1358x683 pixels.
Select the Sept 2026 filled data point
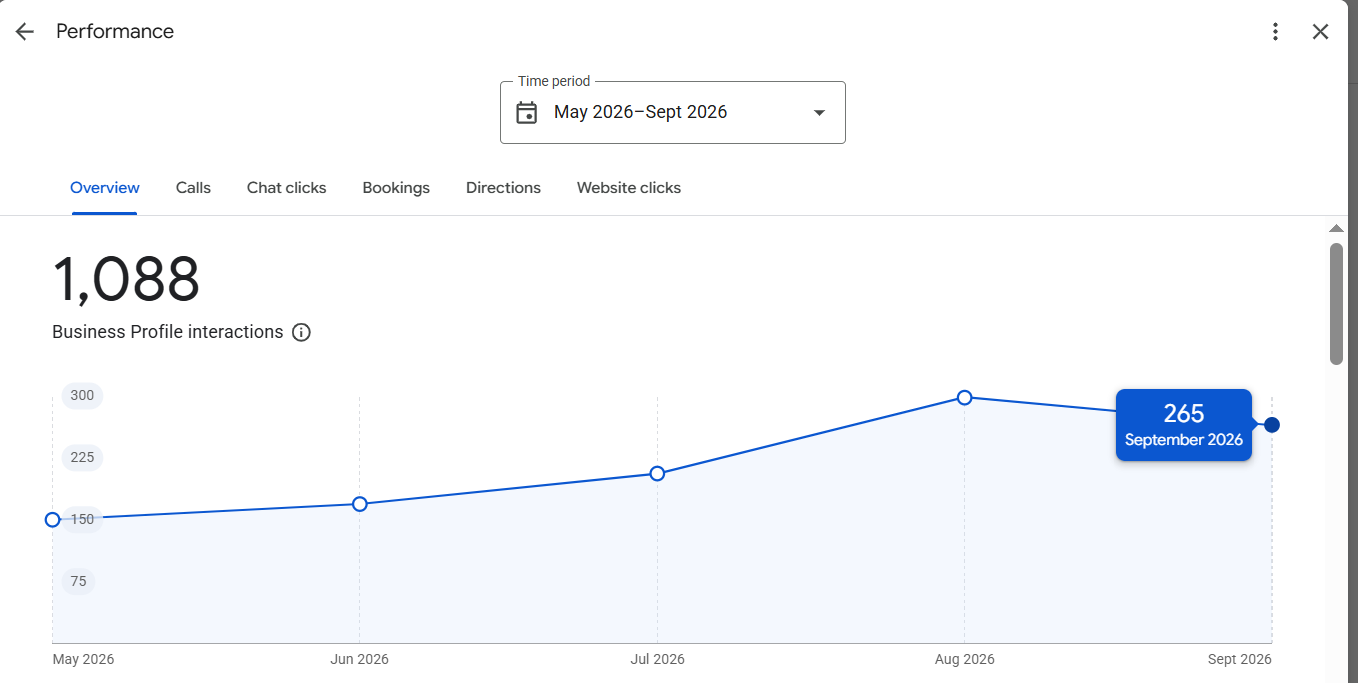coord(1272,425)
